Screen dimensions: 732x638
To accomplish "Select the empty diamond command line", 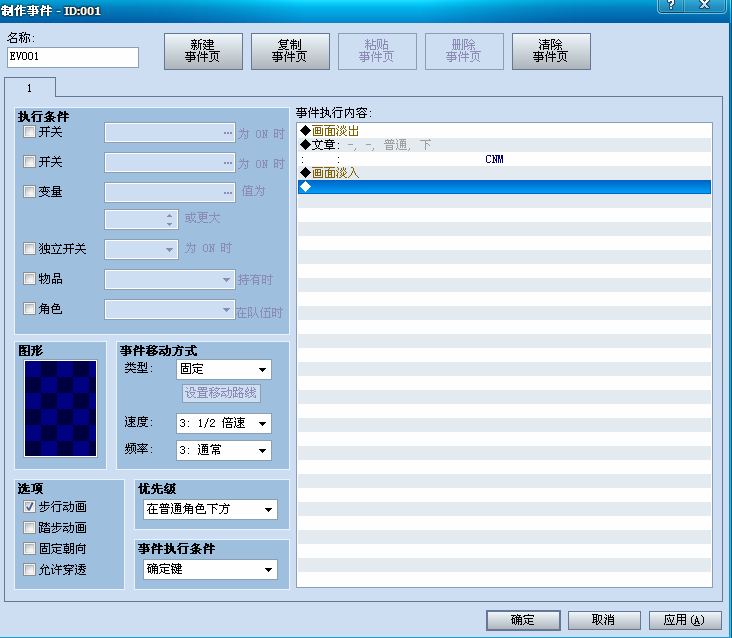I will [x=504, y=187].
